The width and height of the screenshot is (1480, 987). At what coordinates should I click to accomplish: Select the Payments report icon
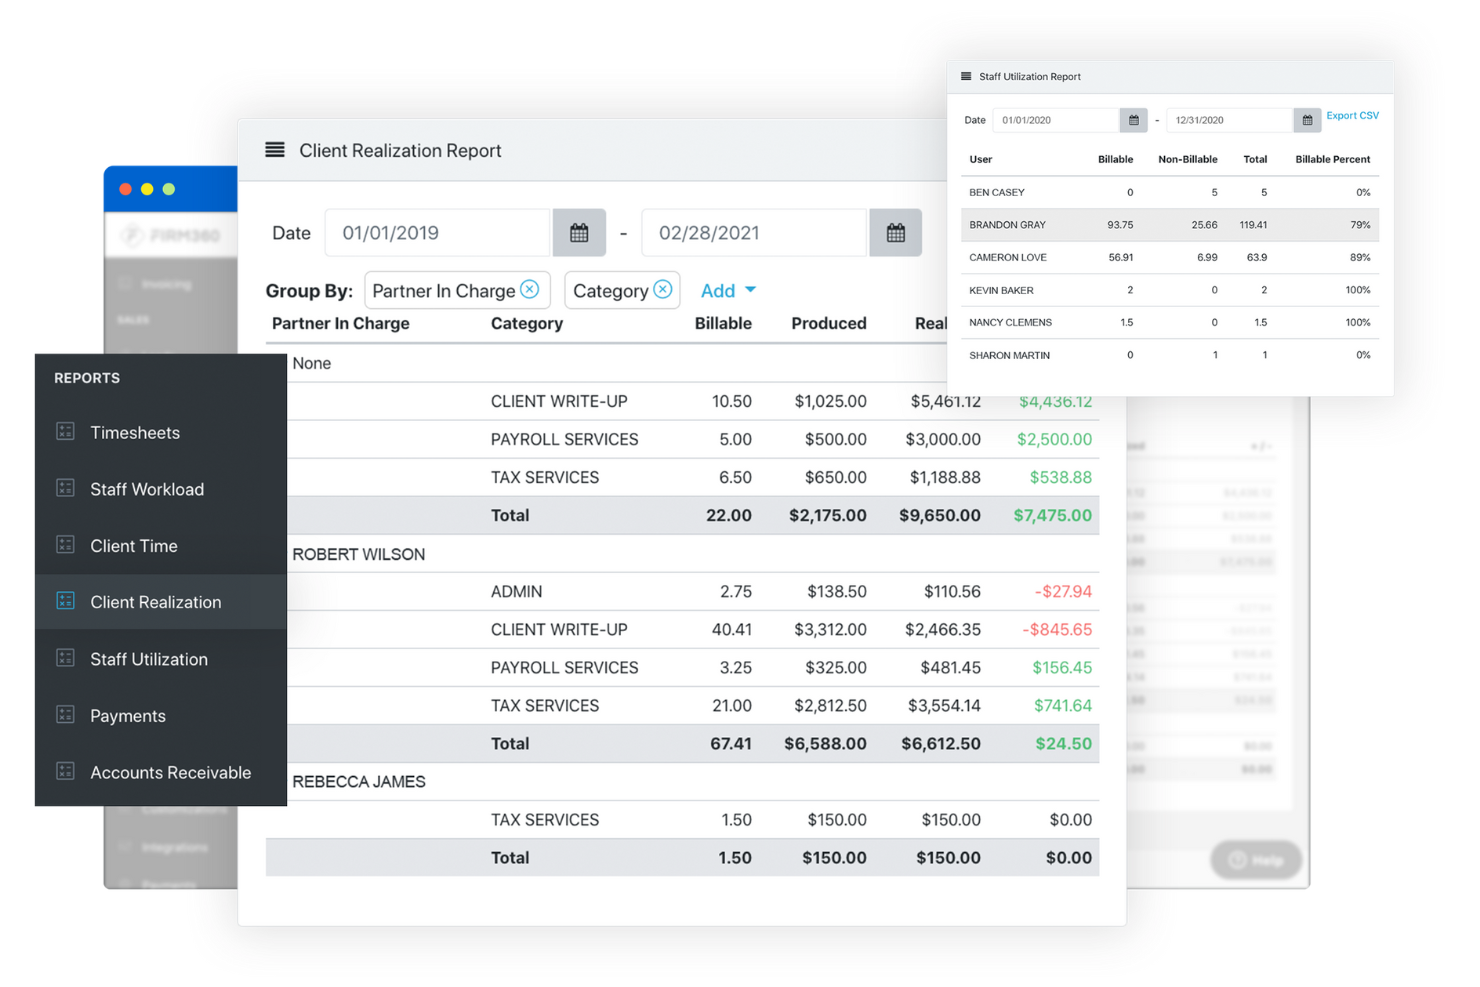click(65, 715)
